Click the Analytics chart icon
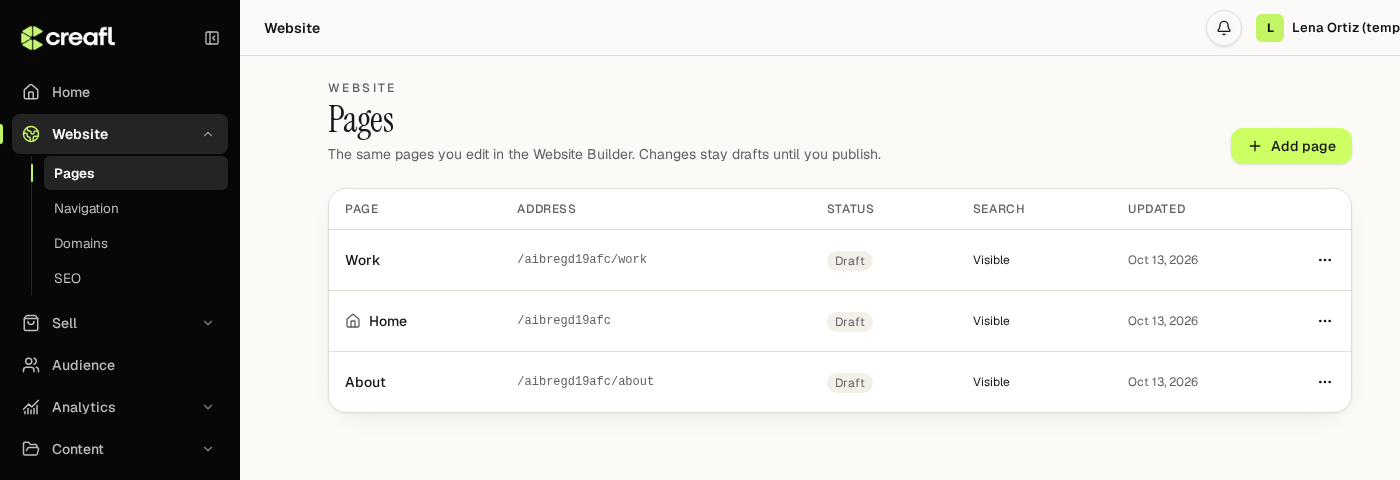The width and height of the screenshot is (1400, 480). point(31,407)
